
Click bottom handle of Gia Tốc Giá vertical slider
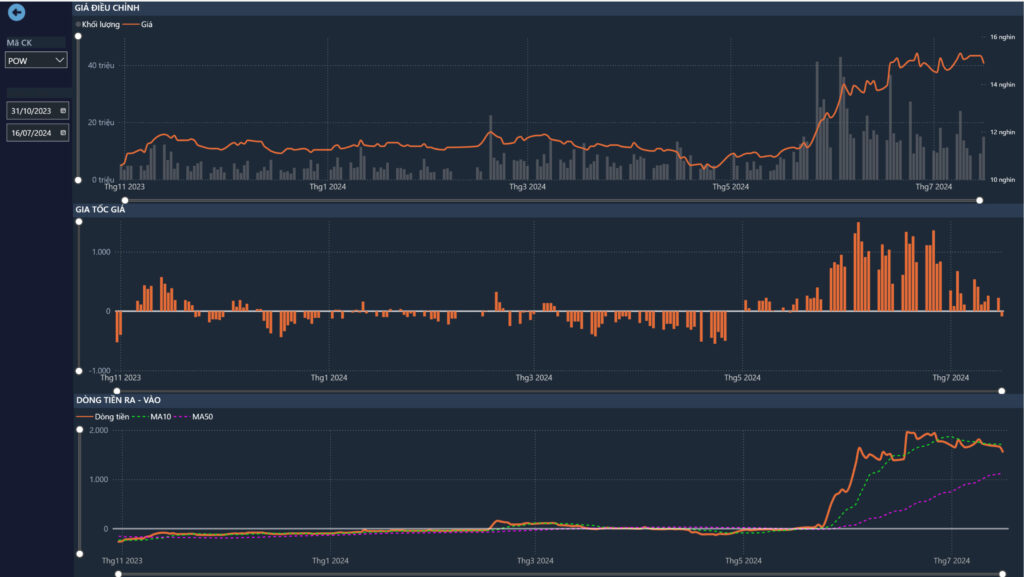79,371
